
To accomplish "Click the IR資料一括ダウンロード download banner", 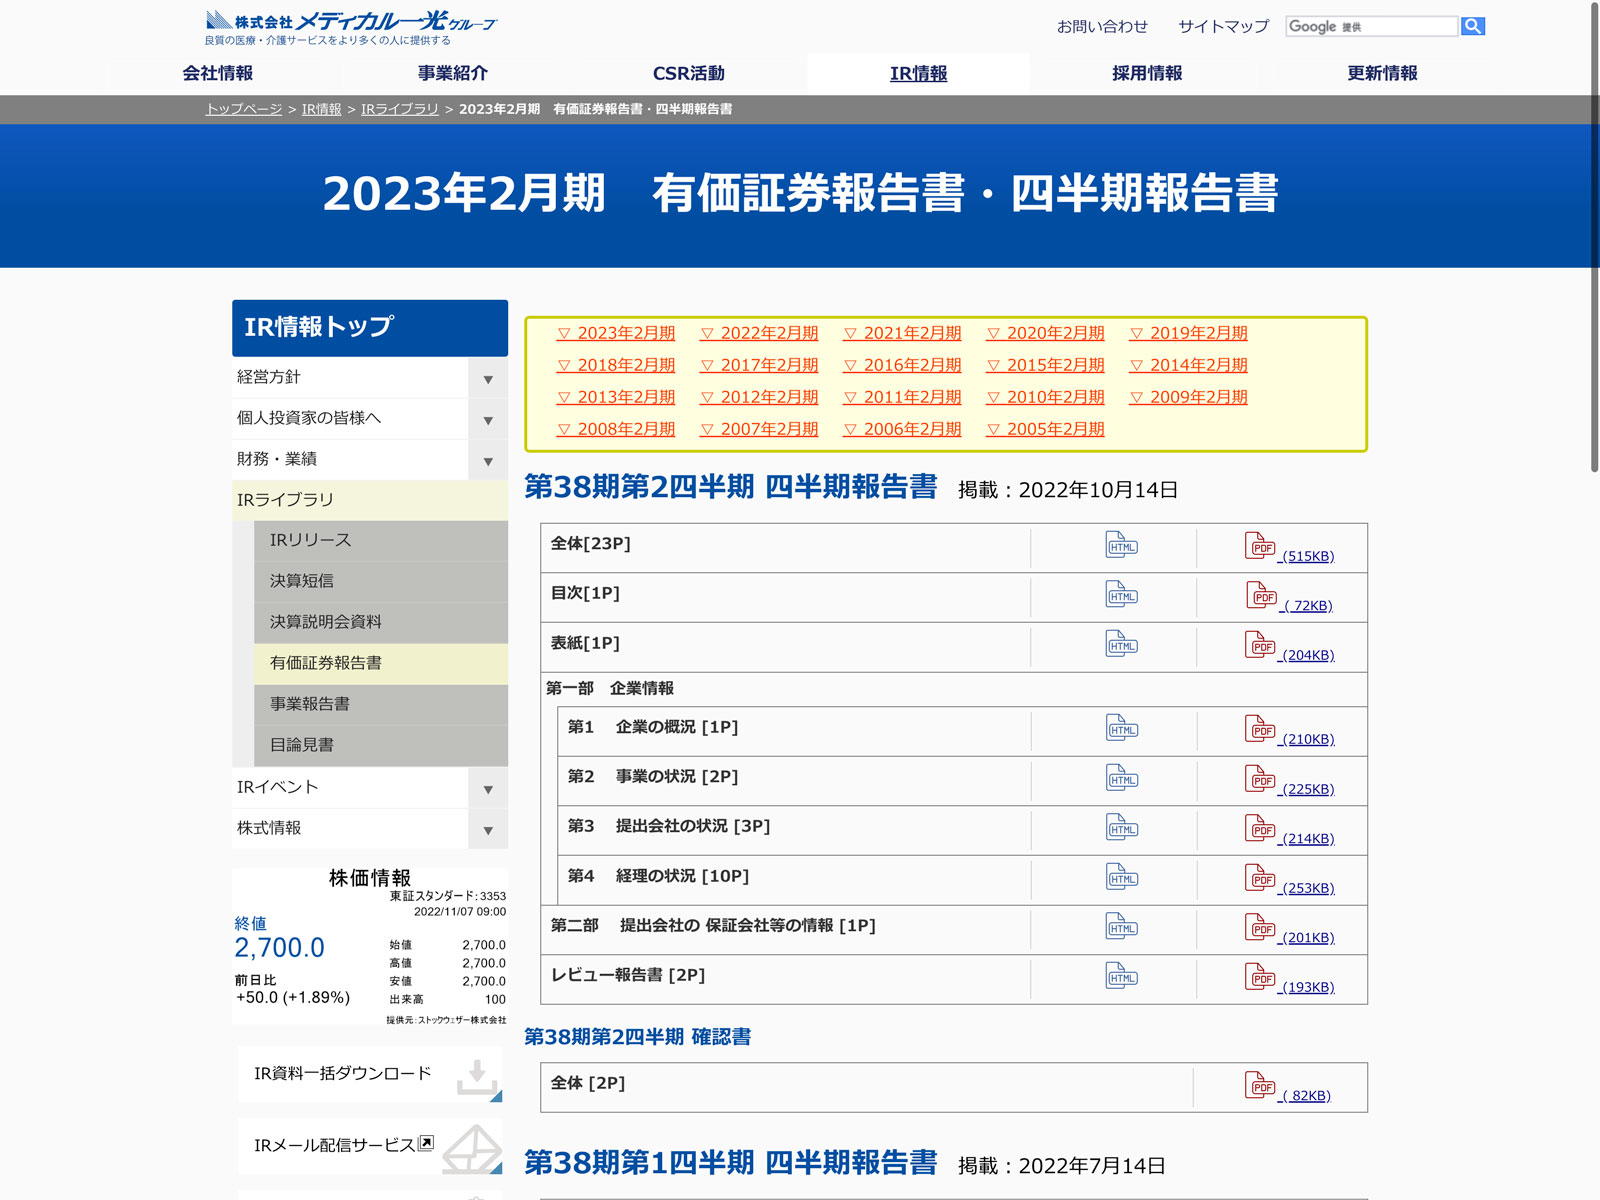I will pos(370,1075).
